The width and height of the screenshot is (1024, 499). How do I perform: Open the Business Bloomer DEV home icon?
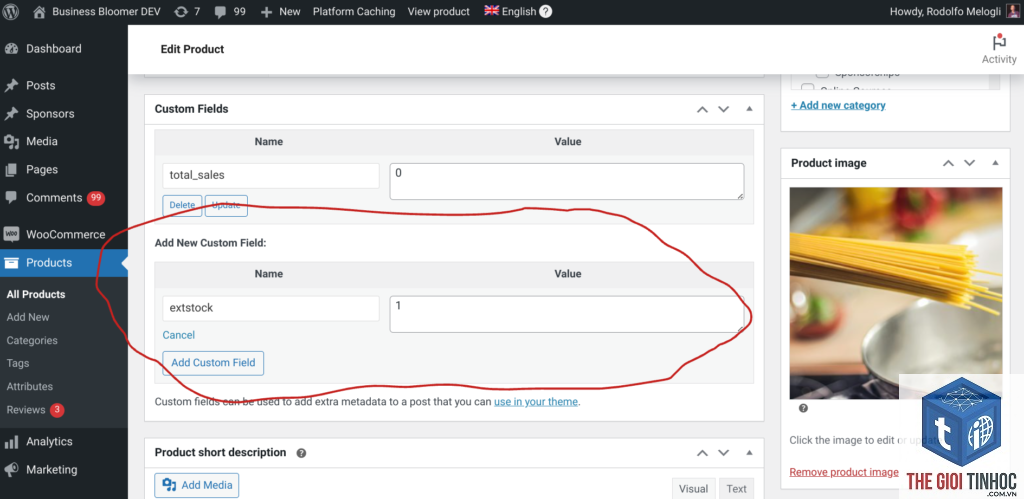pyautogui.click(x=39, y=11)
